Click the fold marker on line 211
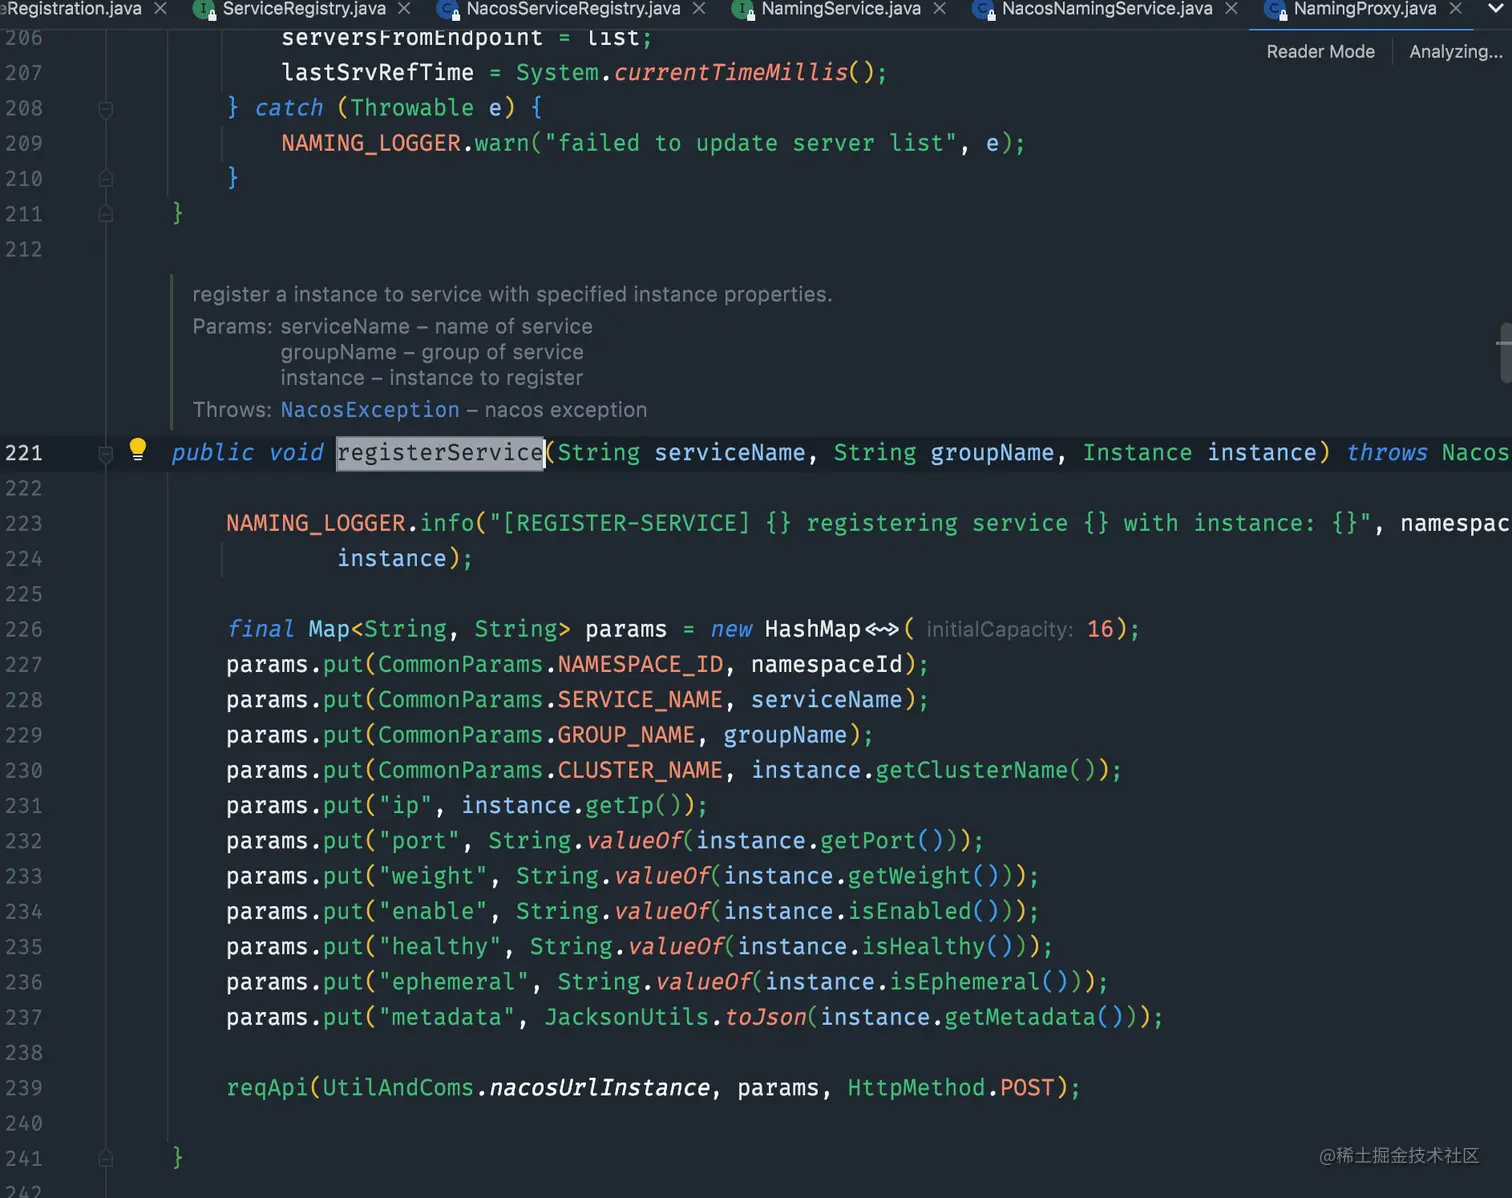 (x=106, y=214)
